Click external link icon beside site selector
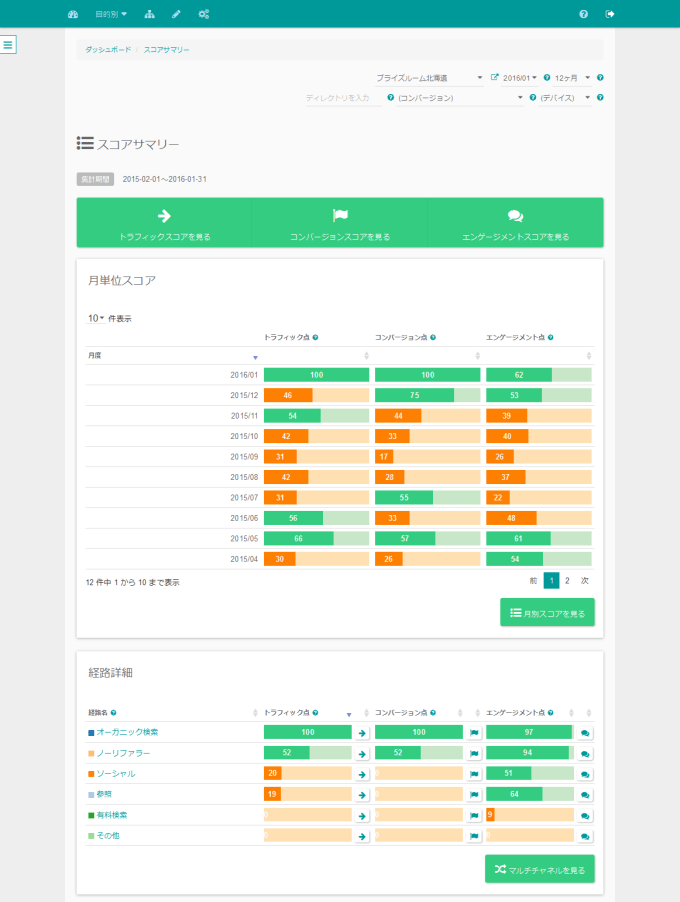This screenshot has height=902, width=680. click(x=494, y=77)
